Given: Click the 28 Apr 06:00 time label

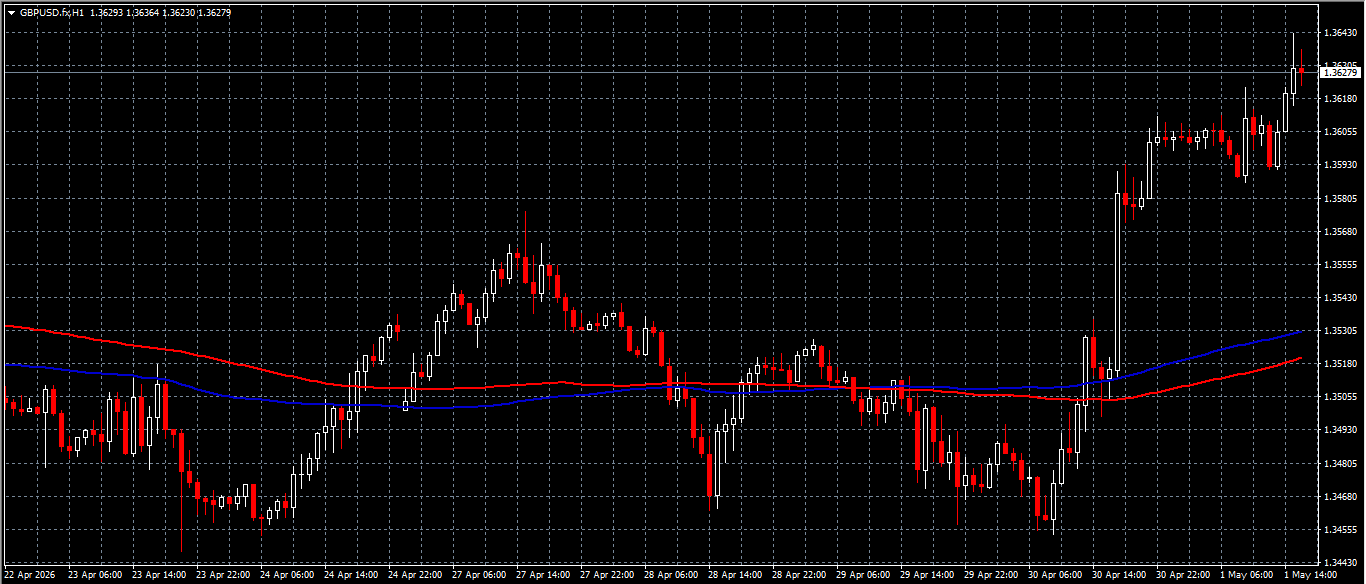Looking at the screenshot, I should pyautogui.click(x=672, y=576).
